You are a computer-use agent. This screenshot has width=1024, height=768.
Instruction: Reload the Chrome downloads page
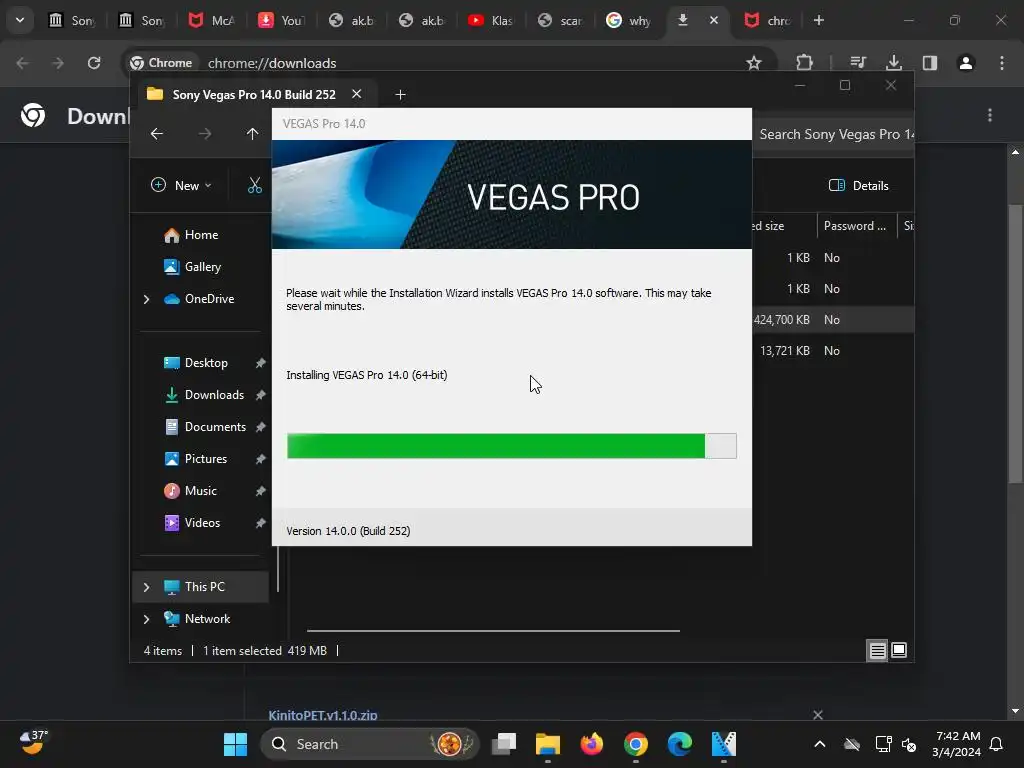[94, 63]
